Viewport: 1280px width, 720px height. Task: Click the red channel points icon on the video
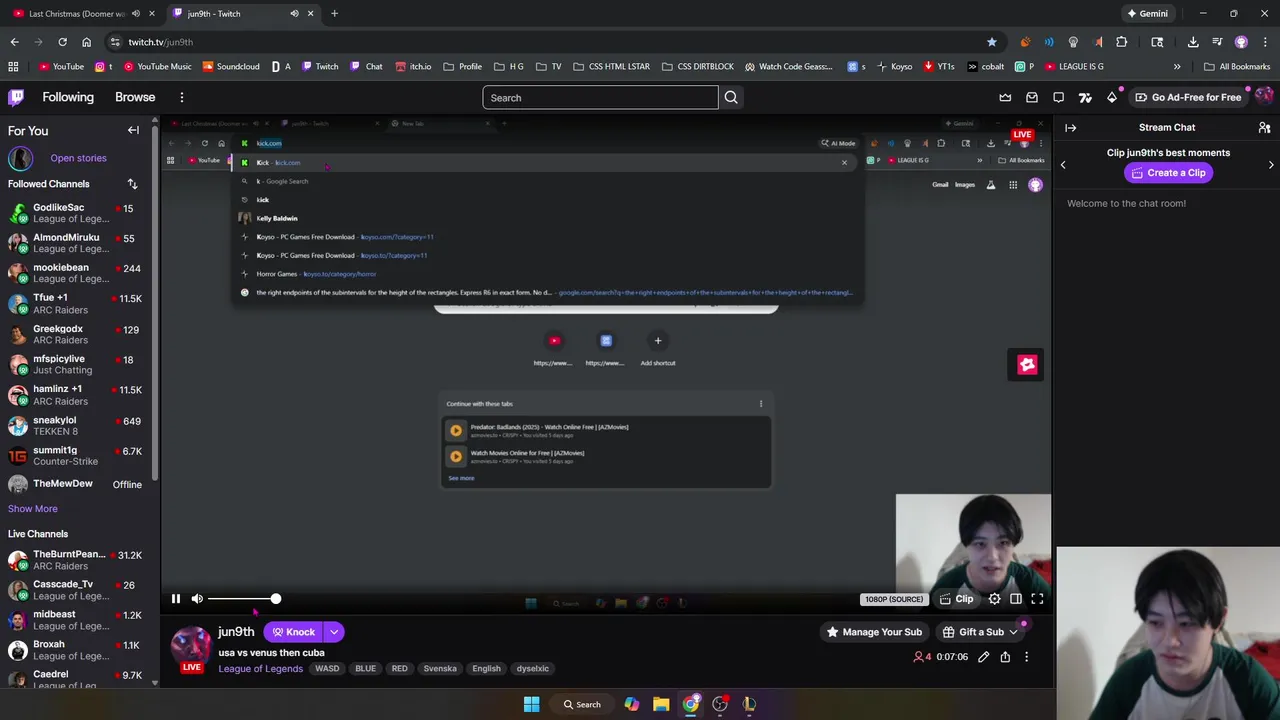click(x=1027, y=365)
